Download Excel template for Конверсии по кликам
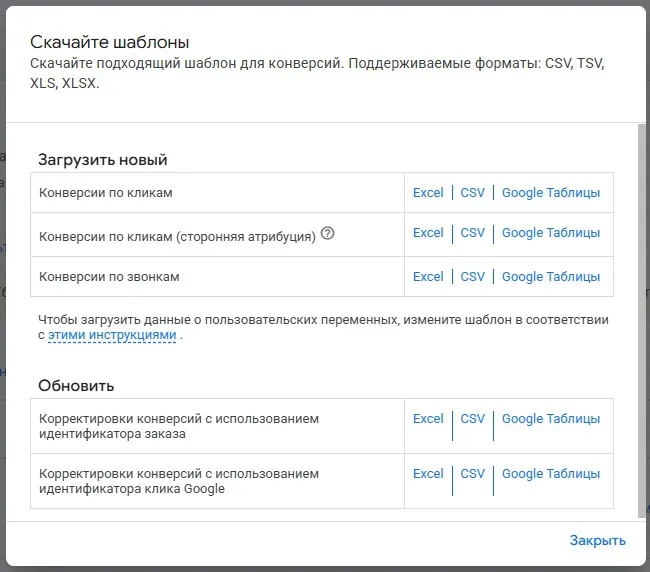Screen dimensions: 650x572 pos(428,193)
